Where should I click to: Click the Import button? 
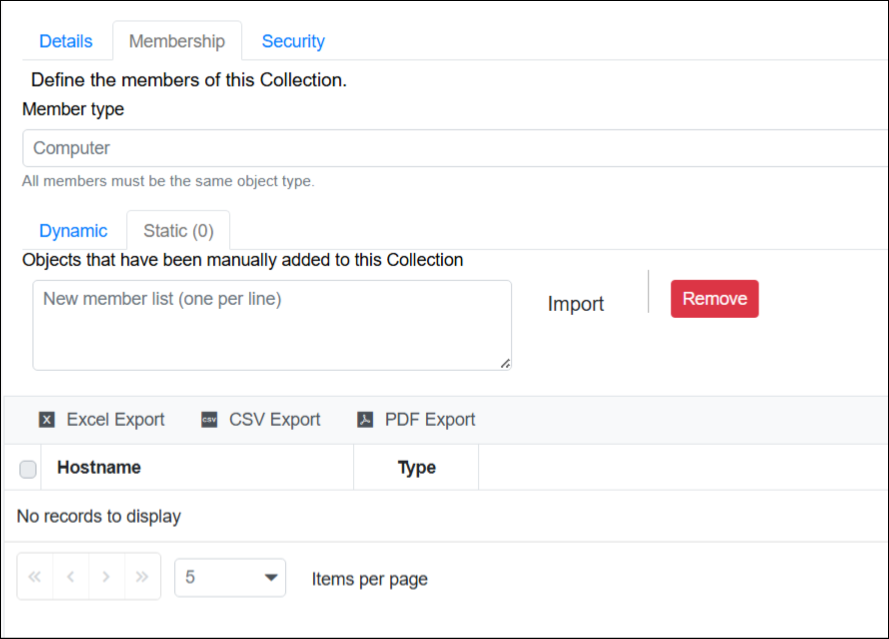tap(576, 304)
